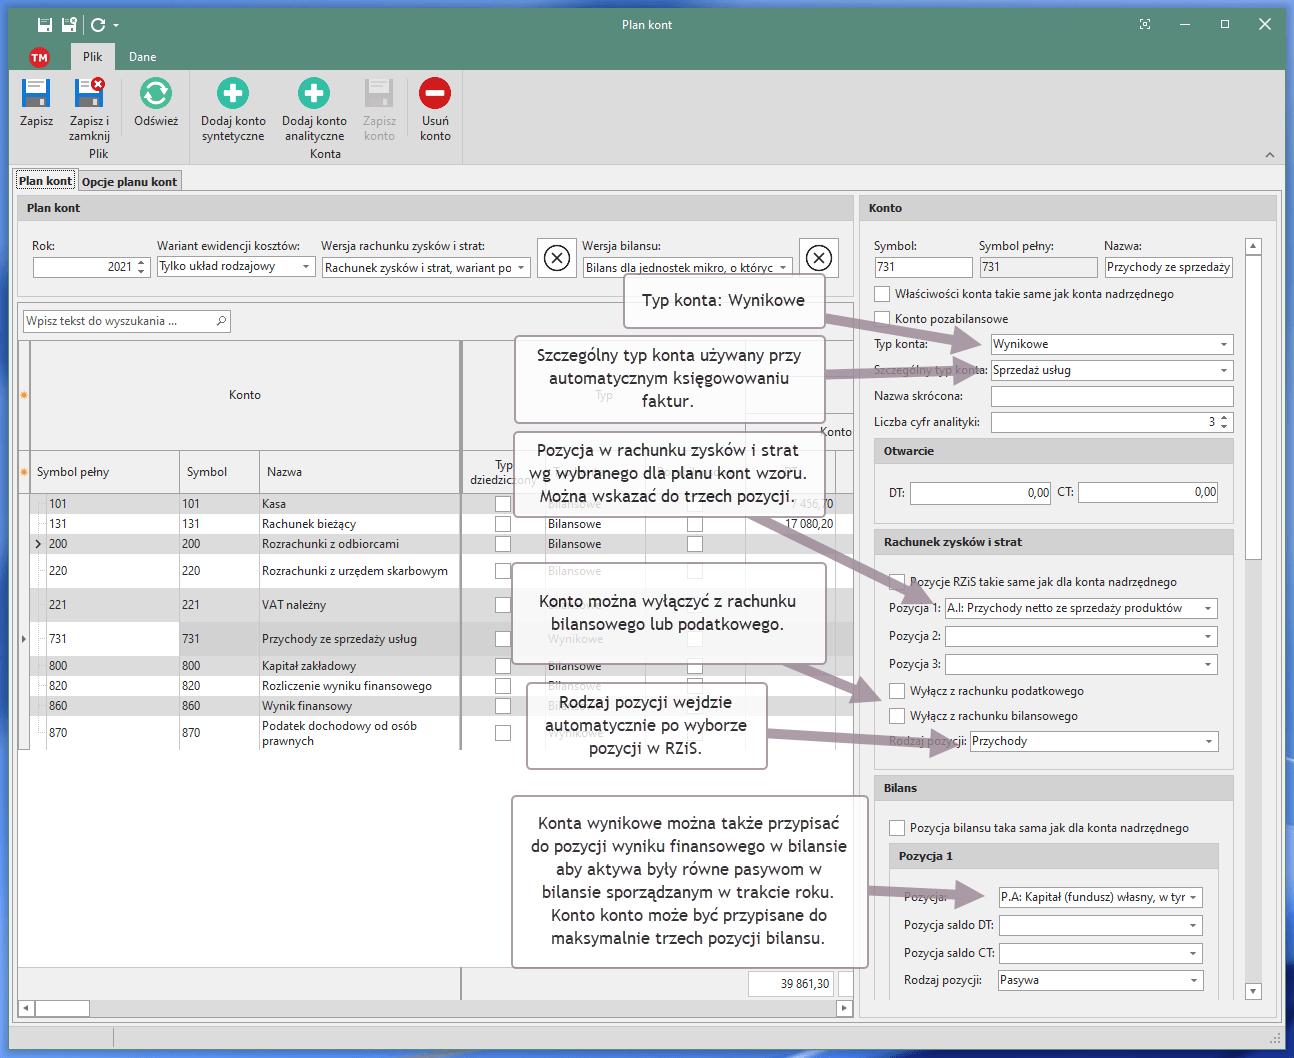Screen dimensions: 1294x1058
Task: Delete the account using Usuń konto
Action: click(435, 94)
